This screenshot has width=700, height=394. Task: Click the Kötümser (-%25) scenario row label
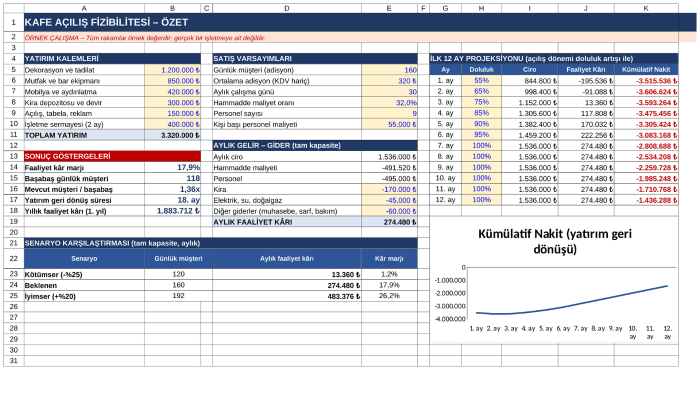[84, 274]
